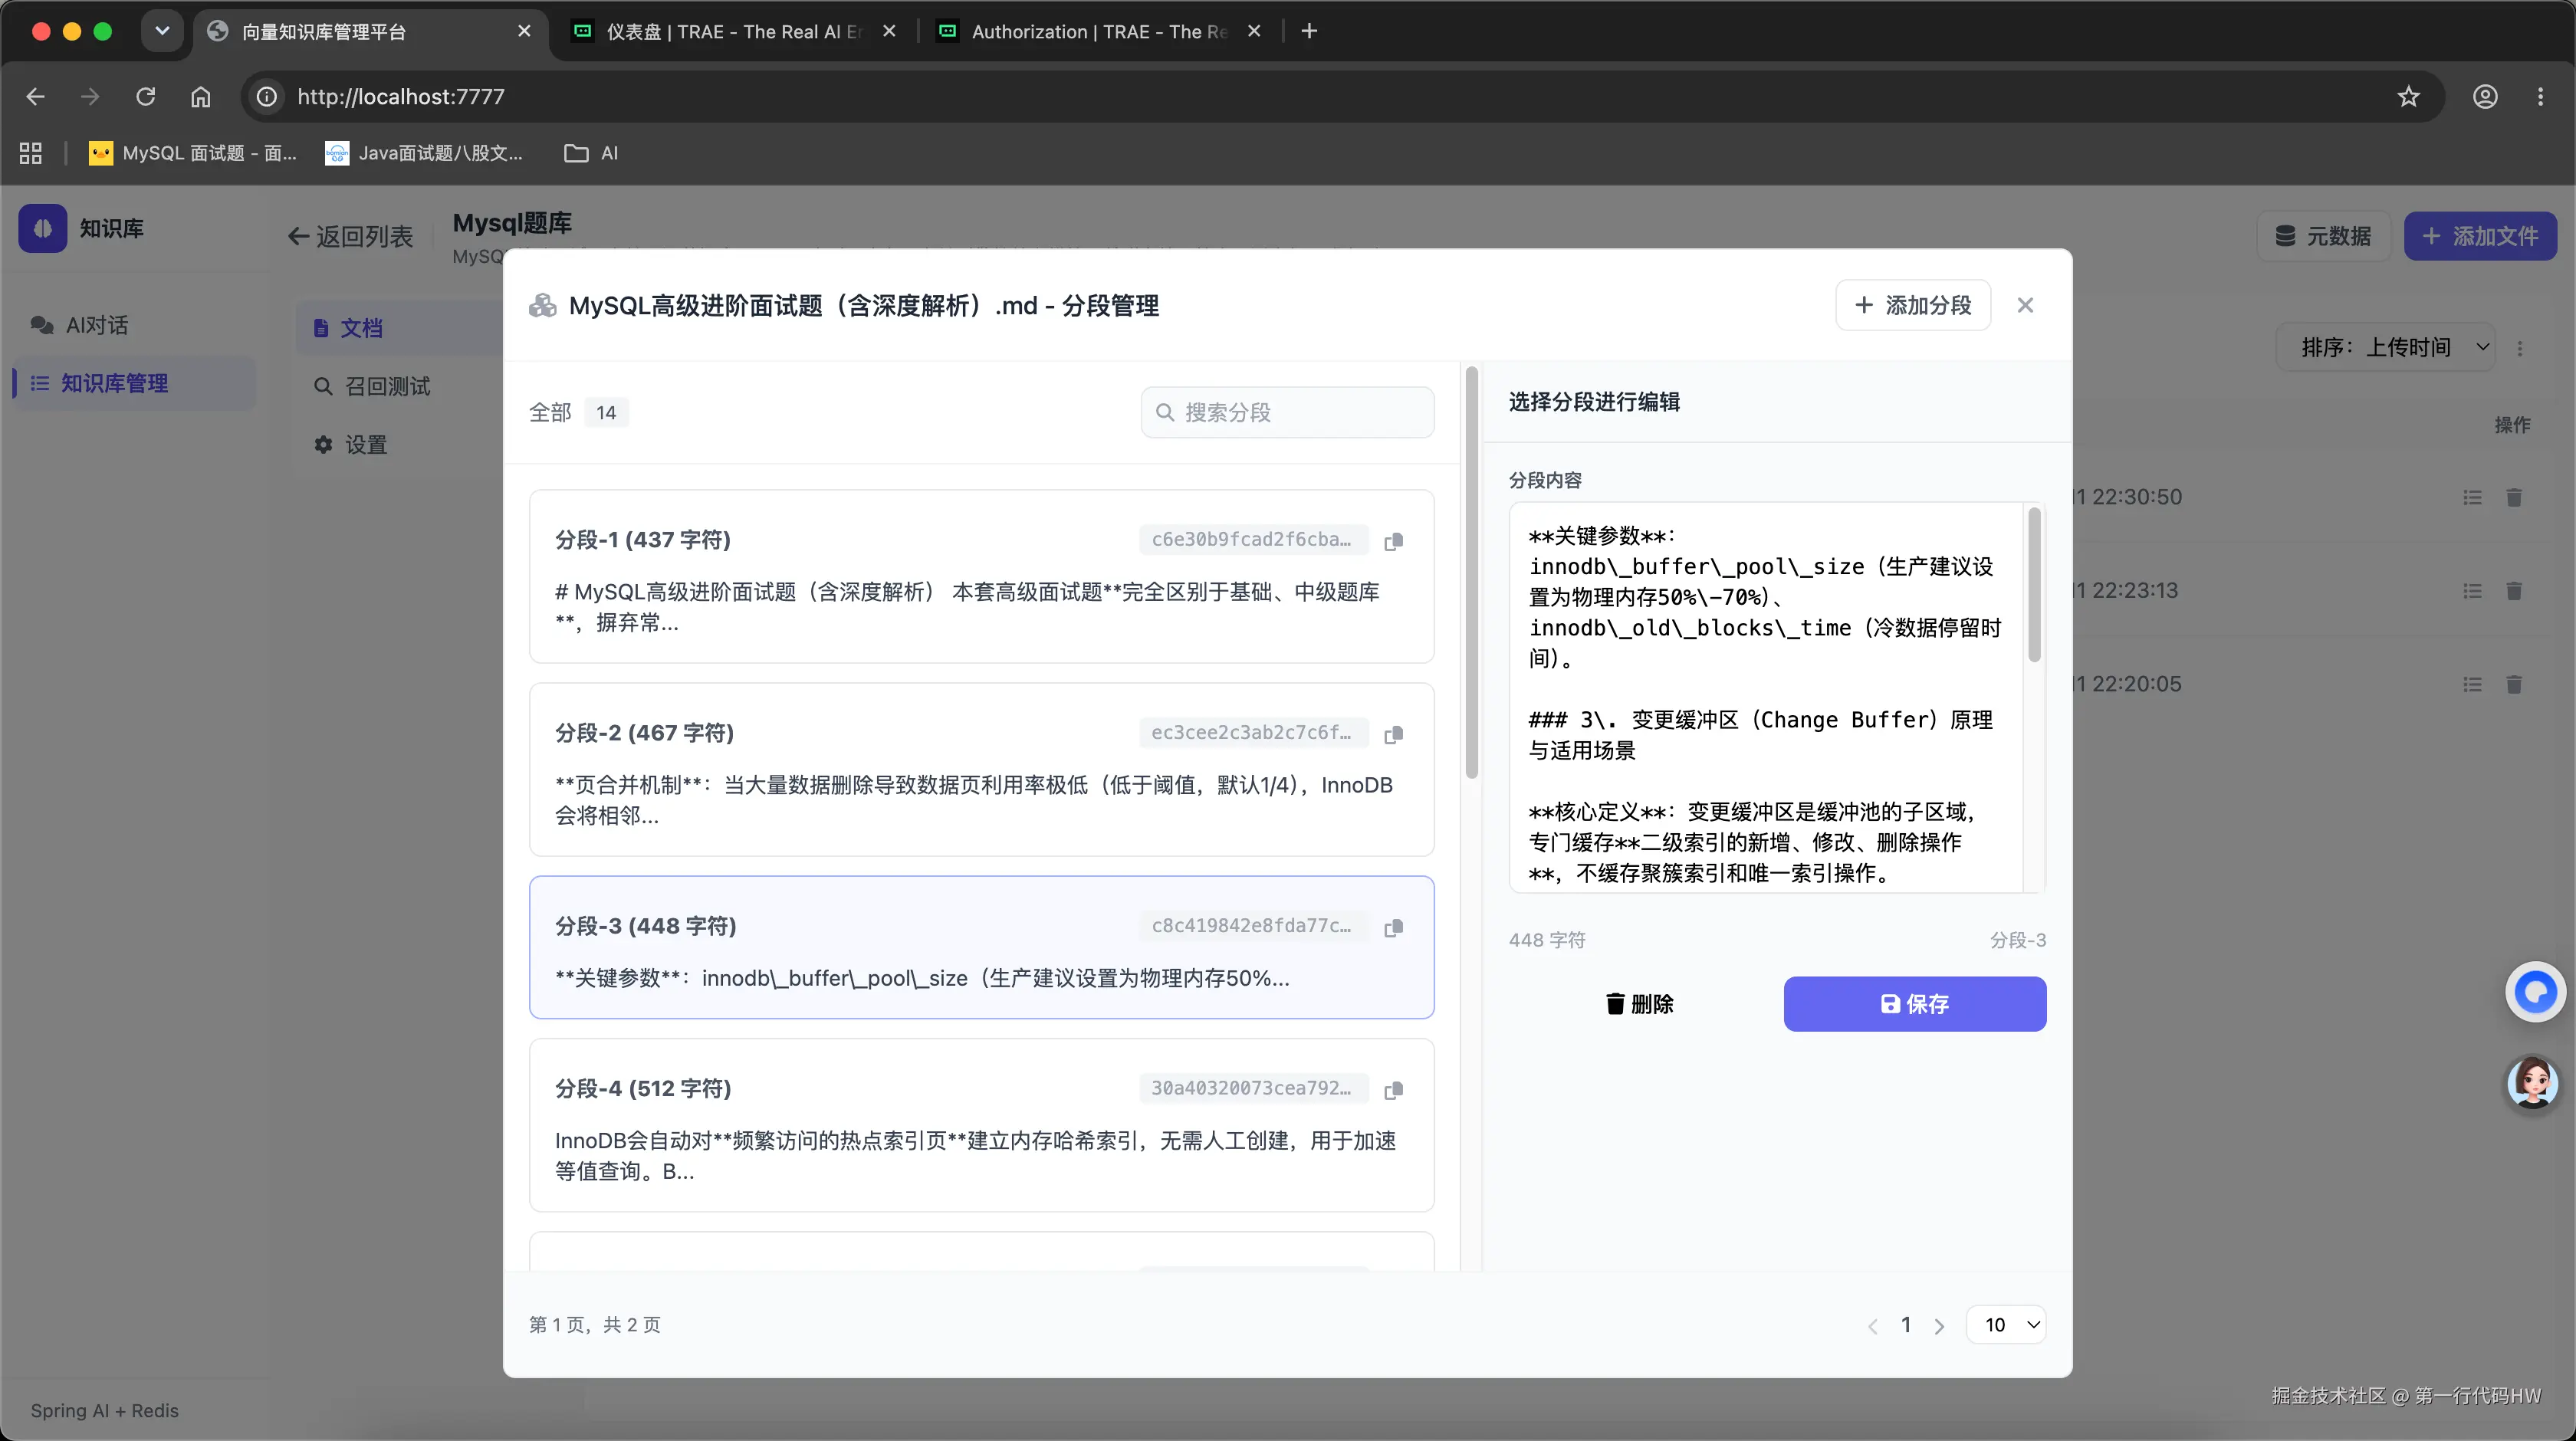The height and width of the screenshot is (1441, 2576).
Task: Go back in browser history
Action: pos(36,96)
